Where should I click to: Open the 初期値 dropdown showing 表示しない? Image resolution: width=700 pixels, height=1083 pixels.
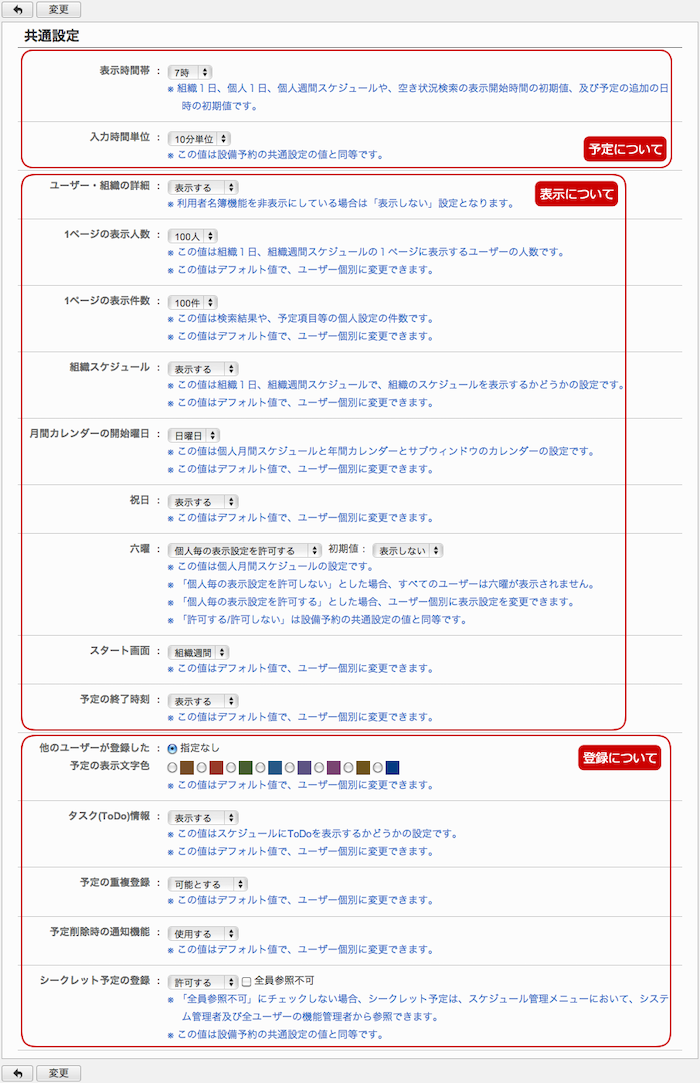pos(408,550)
